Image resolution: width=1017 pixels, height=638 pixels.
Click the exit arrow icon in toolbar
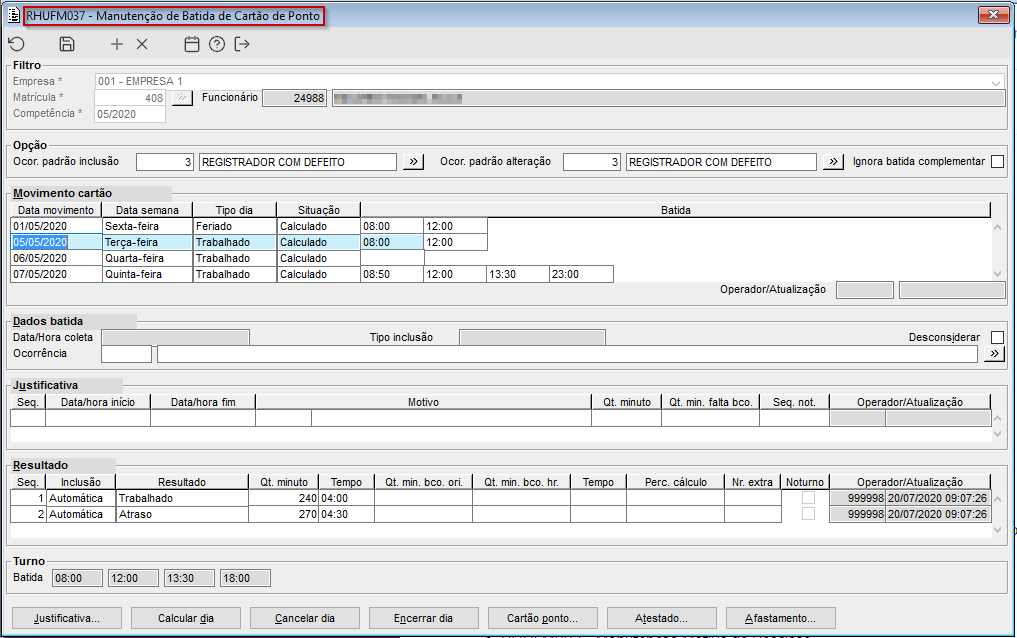pyautogui.click(x=242, y=44)
